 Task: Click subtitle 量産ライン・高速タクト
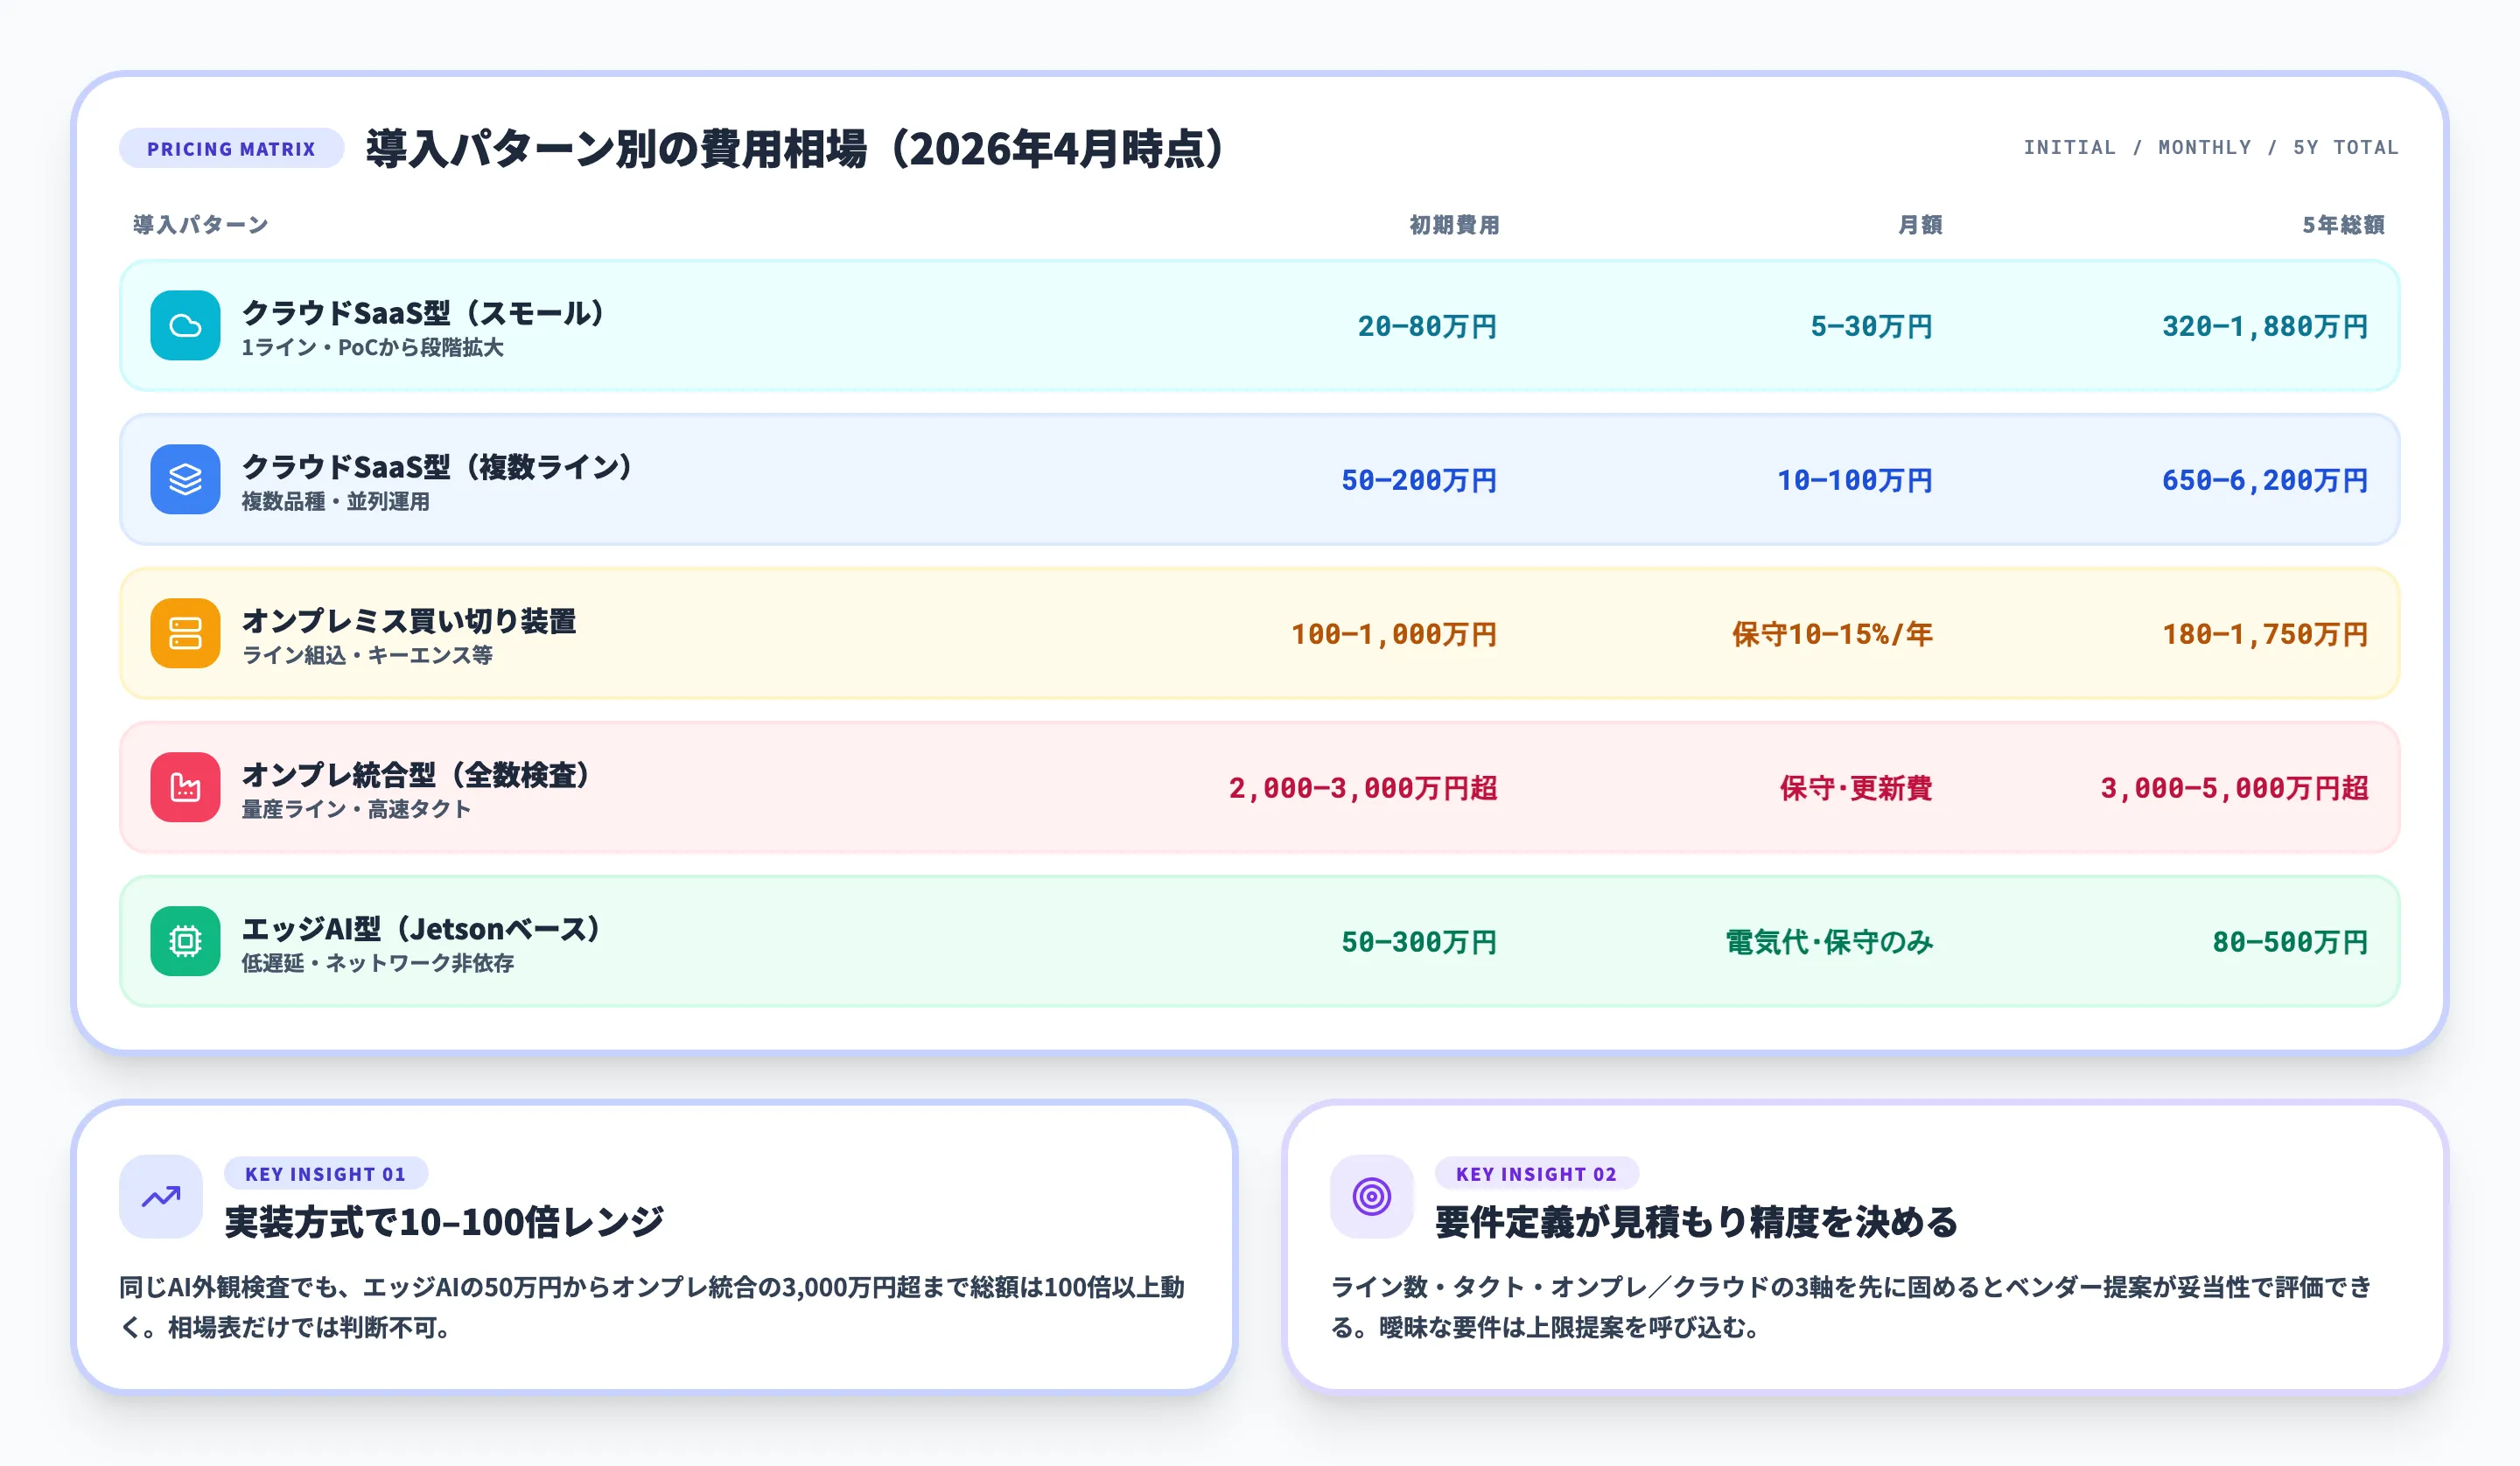(x=356, y=810)
